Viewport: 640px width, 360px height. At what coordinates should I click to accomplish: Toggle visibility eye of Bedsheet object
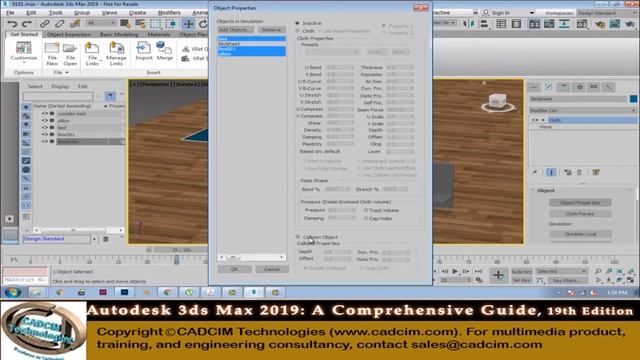45,142
